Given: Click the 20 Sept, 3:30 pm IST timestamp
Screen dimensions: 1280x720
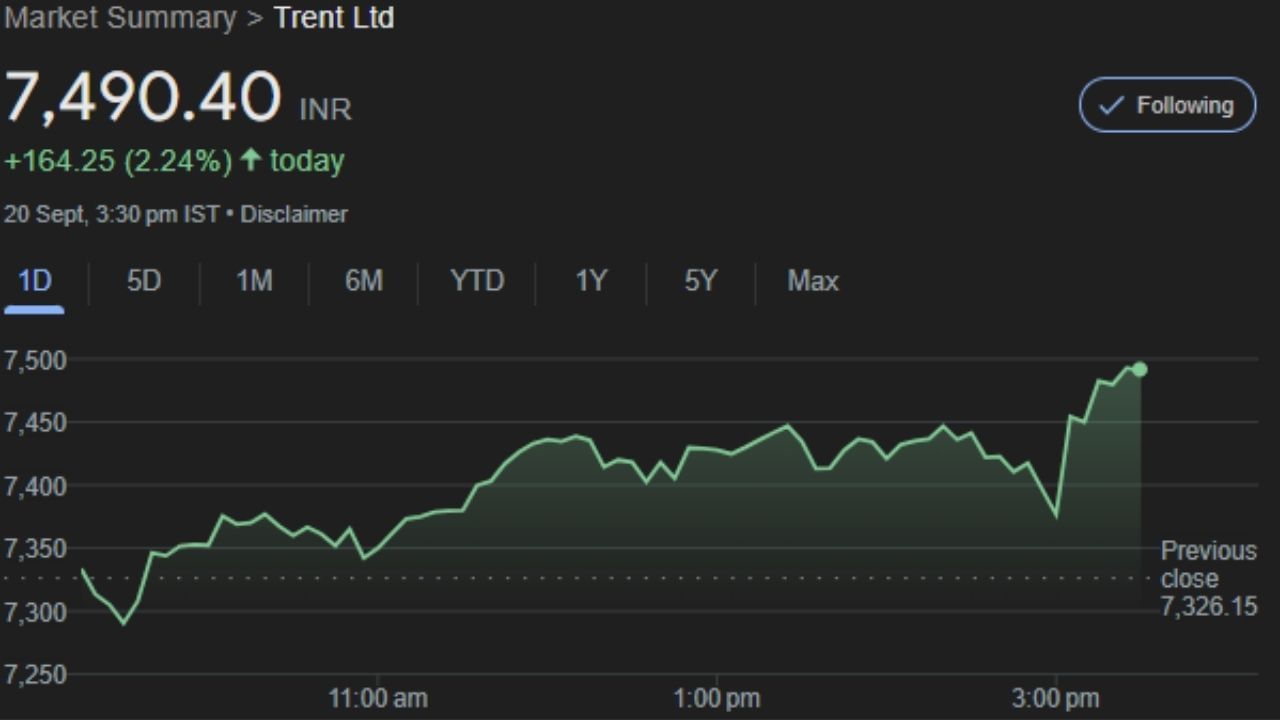Looking at the screenshot, I should 111,214.
